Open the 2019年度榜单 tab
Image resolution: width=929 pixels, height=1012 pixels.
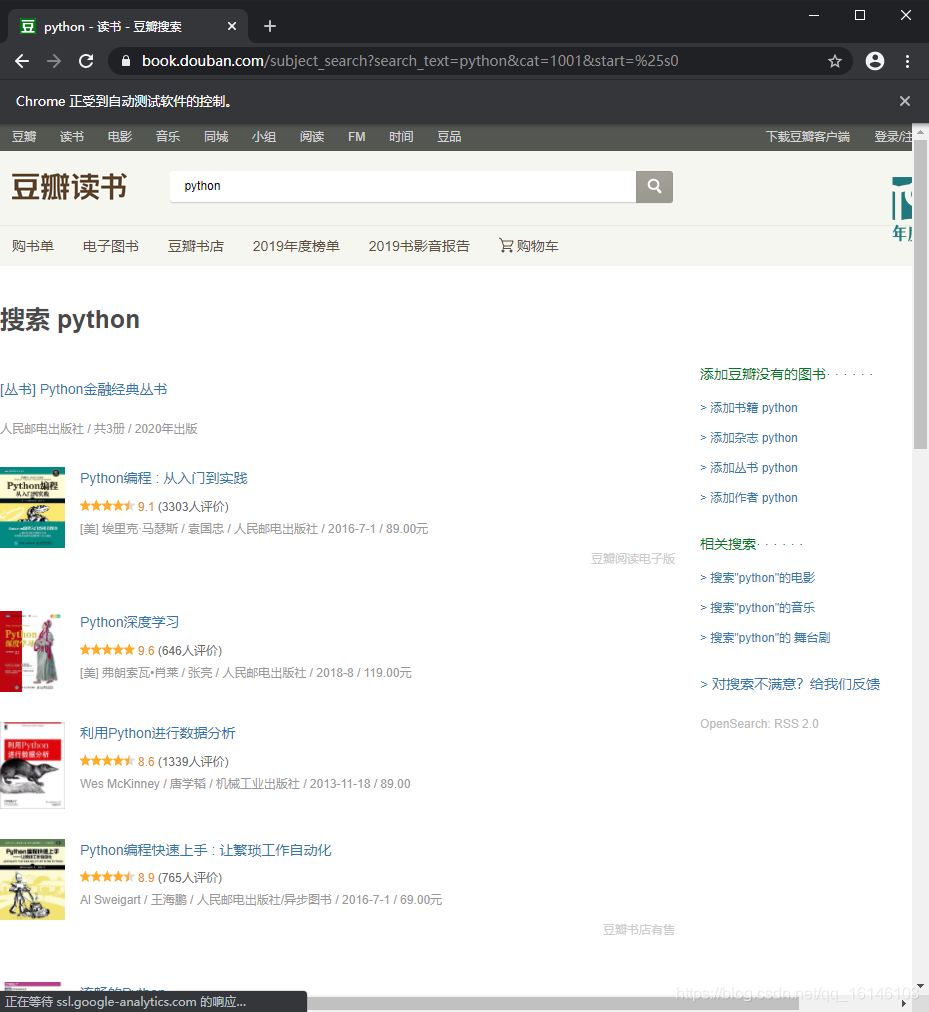point(296,246)
